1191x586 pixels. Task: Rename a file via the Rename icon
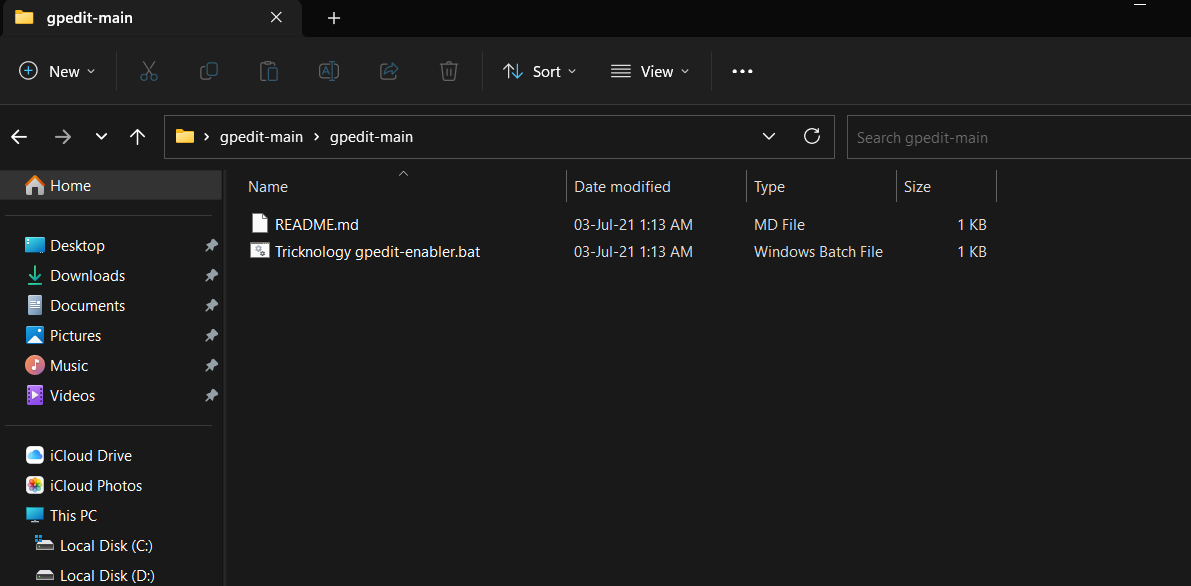tap(328, 71)
